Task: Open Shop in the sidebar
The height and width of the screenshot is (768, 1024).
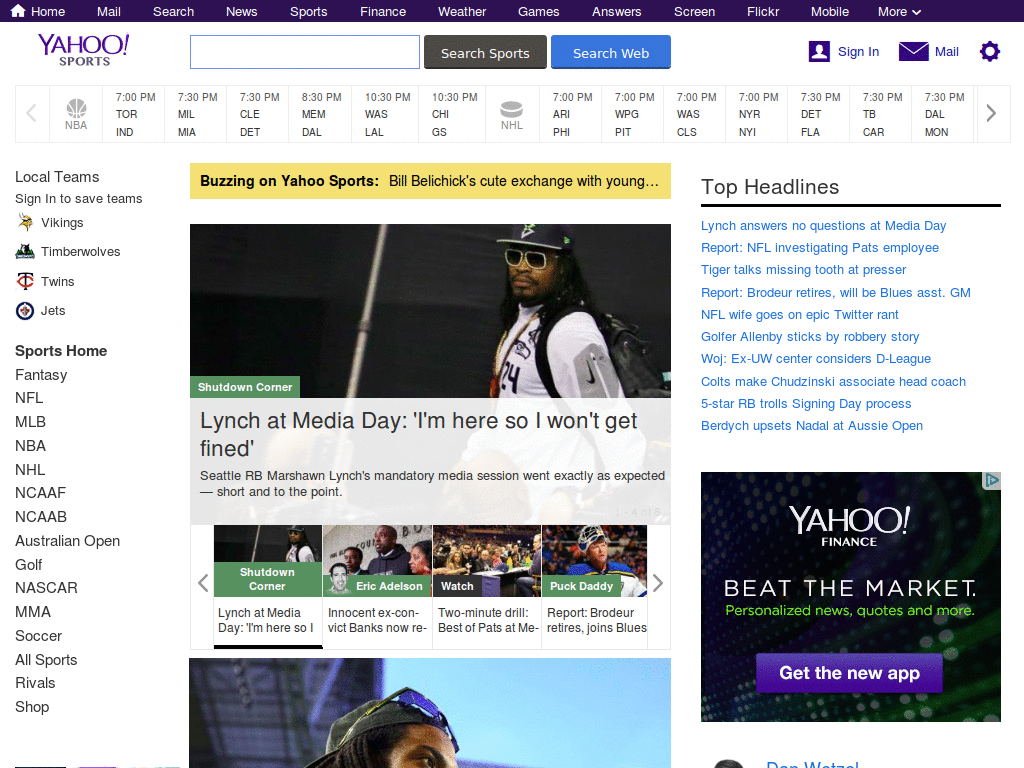Action: pos(32,707)
